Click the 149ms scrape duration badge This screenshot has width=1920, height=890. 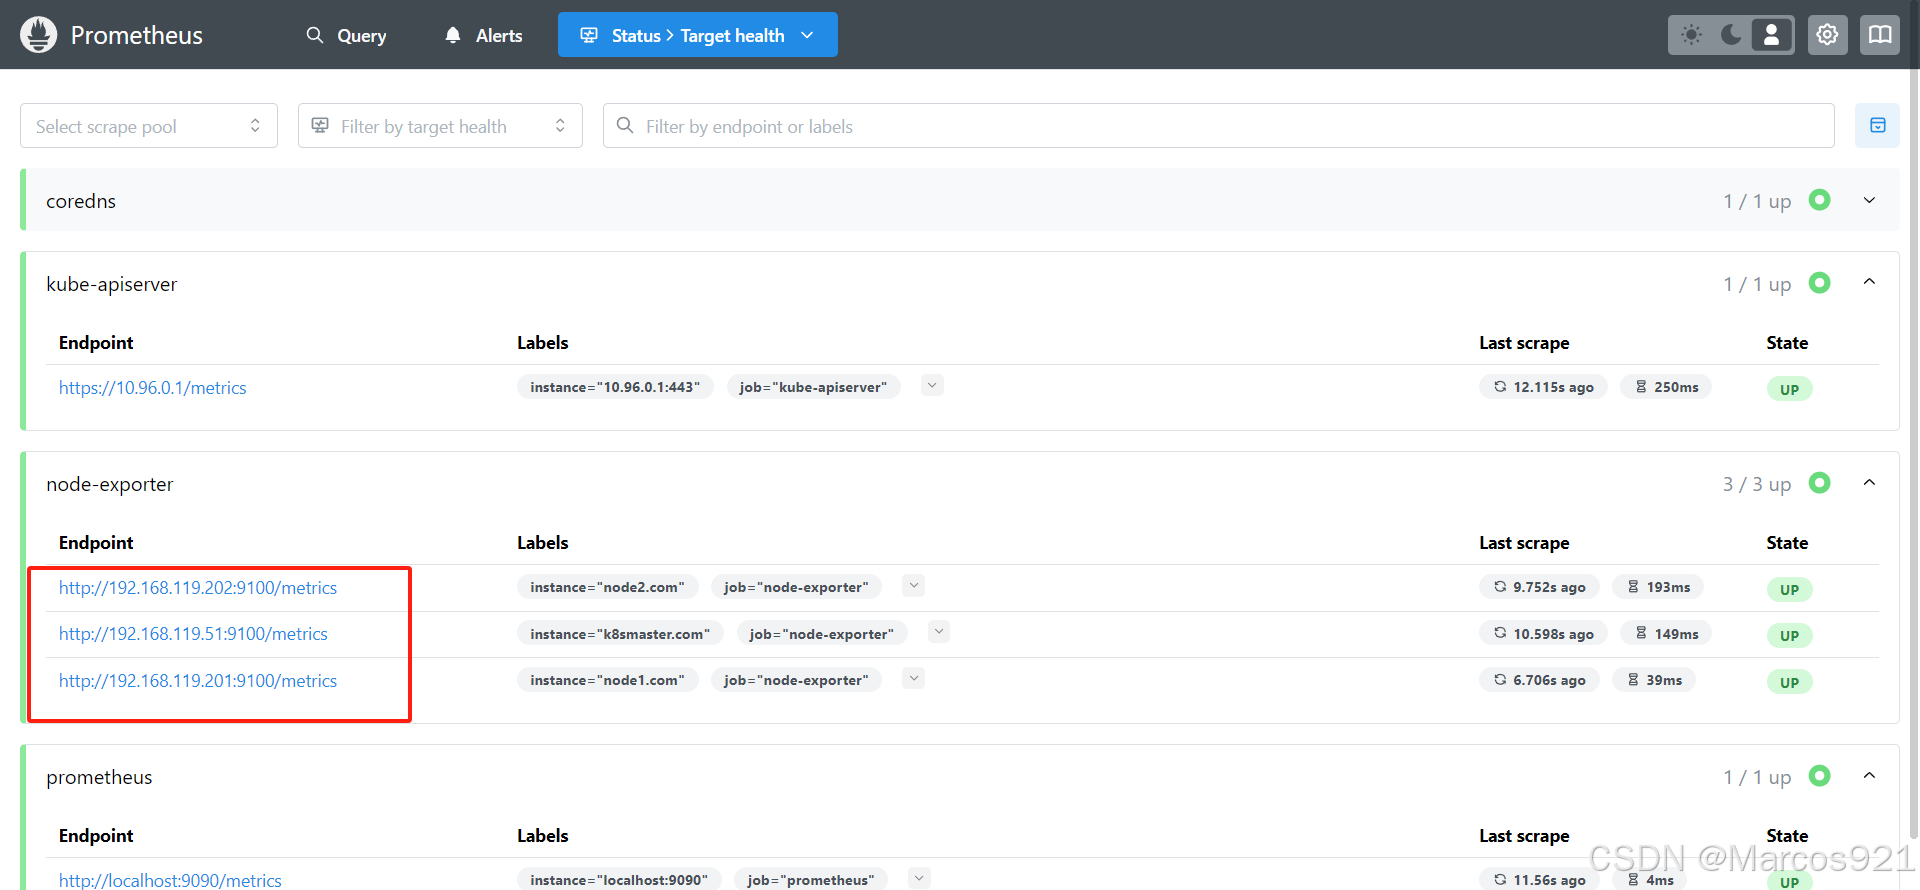coord(1666,634)
